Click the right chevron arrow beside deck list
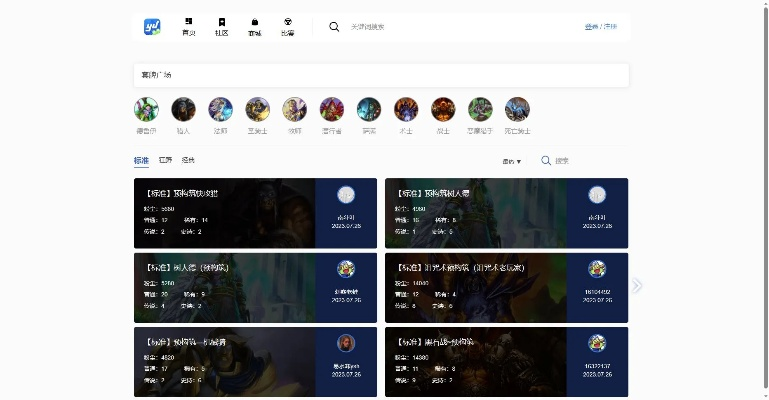This screenshot has height=400, width=769. pos(636,286)
